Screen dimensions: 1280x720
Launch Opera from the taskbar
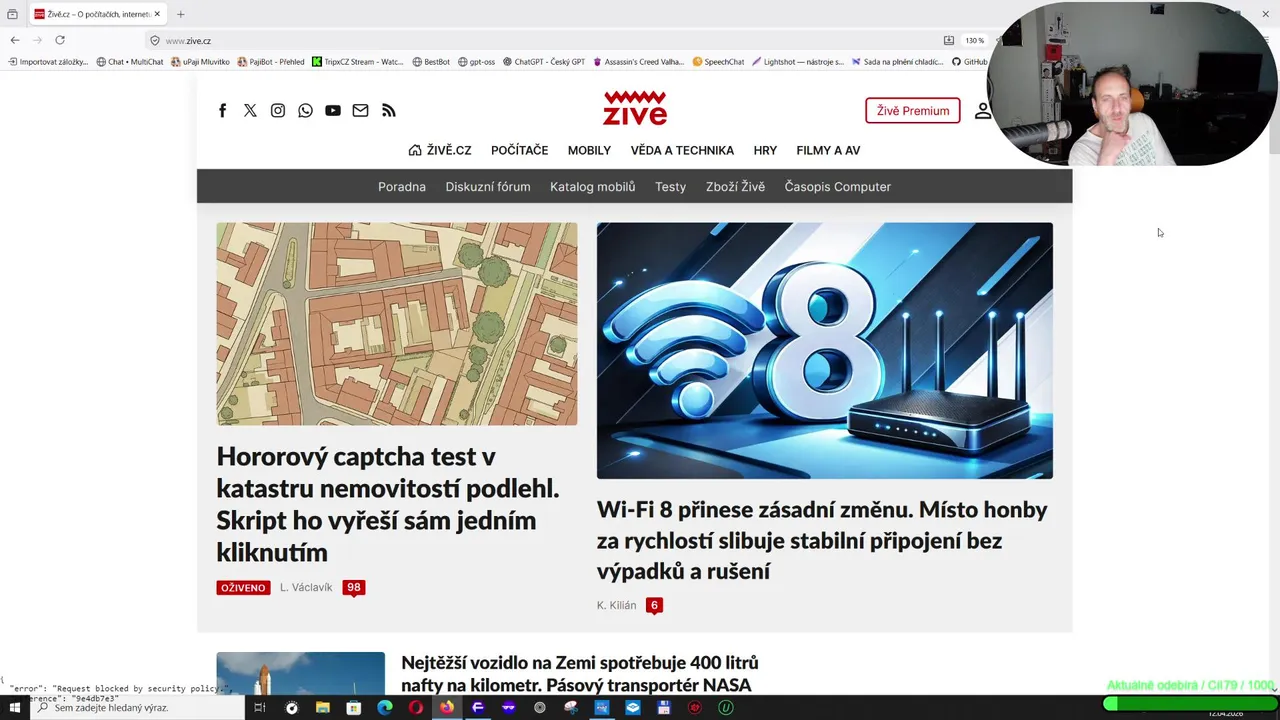(415, 707)
